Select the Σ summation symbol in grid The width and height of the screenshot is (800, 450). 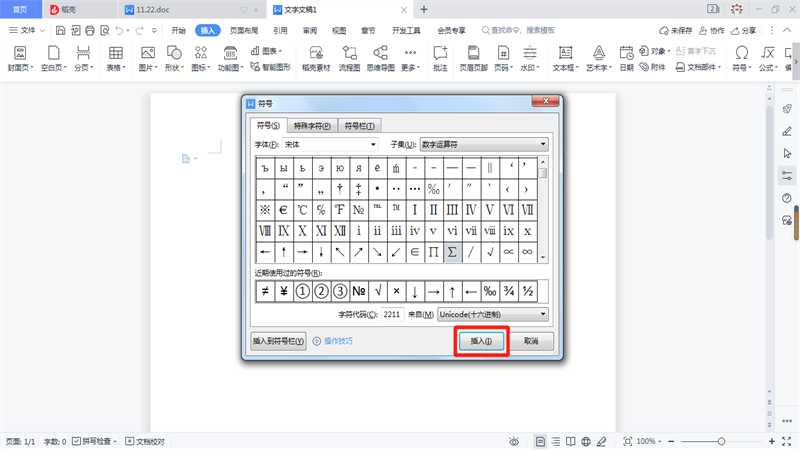452,252
